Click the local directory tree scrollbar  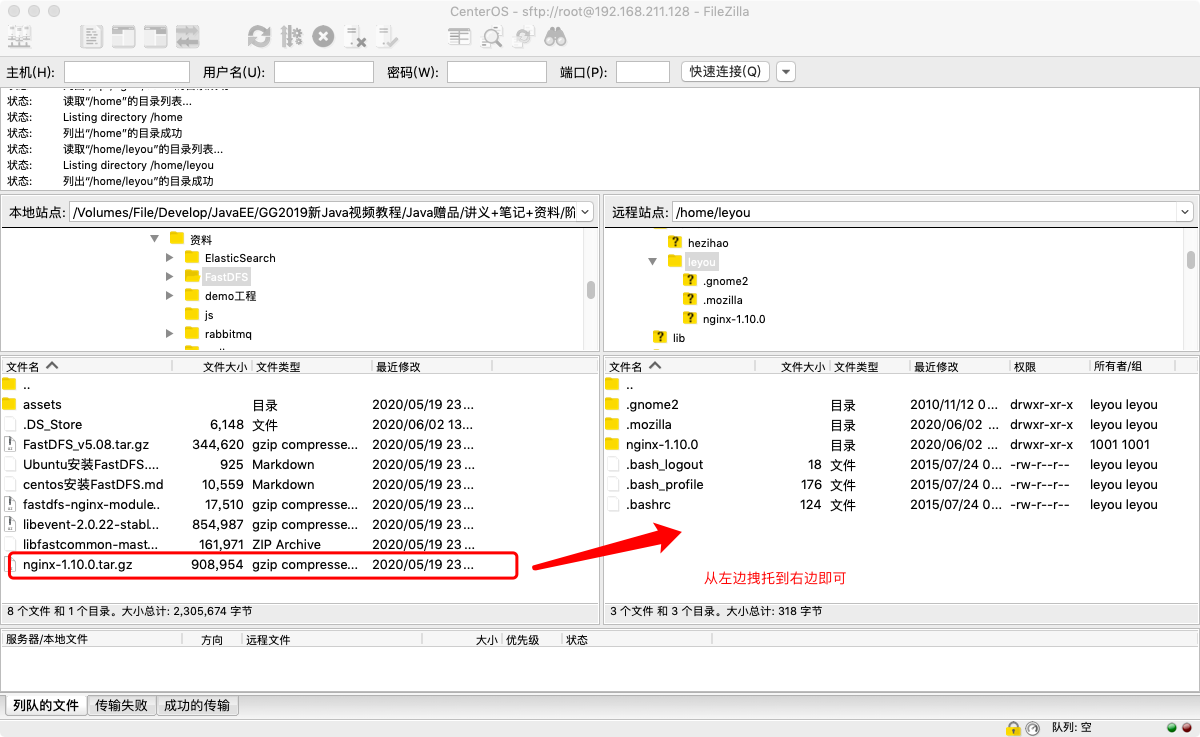pos(591,290)
